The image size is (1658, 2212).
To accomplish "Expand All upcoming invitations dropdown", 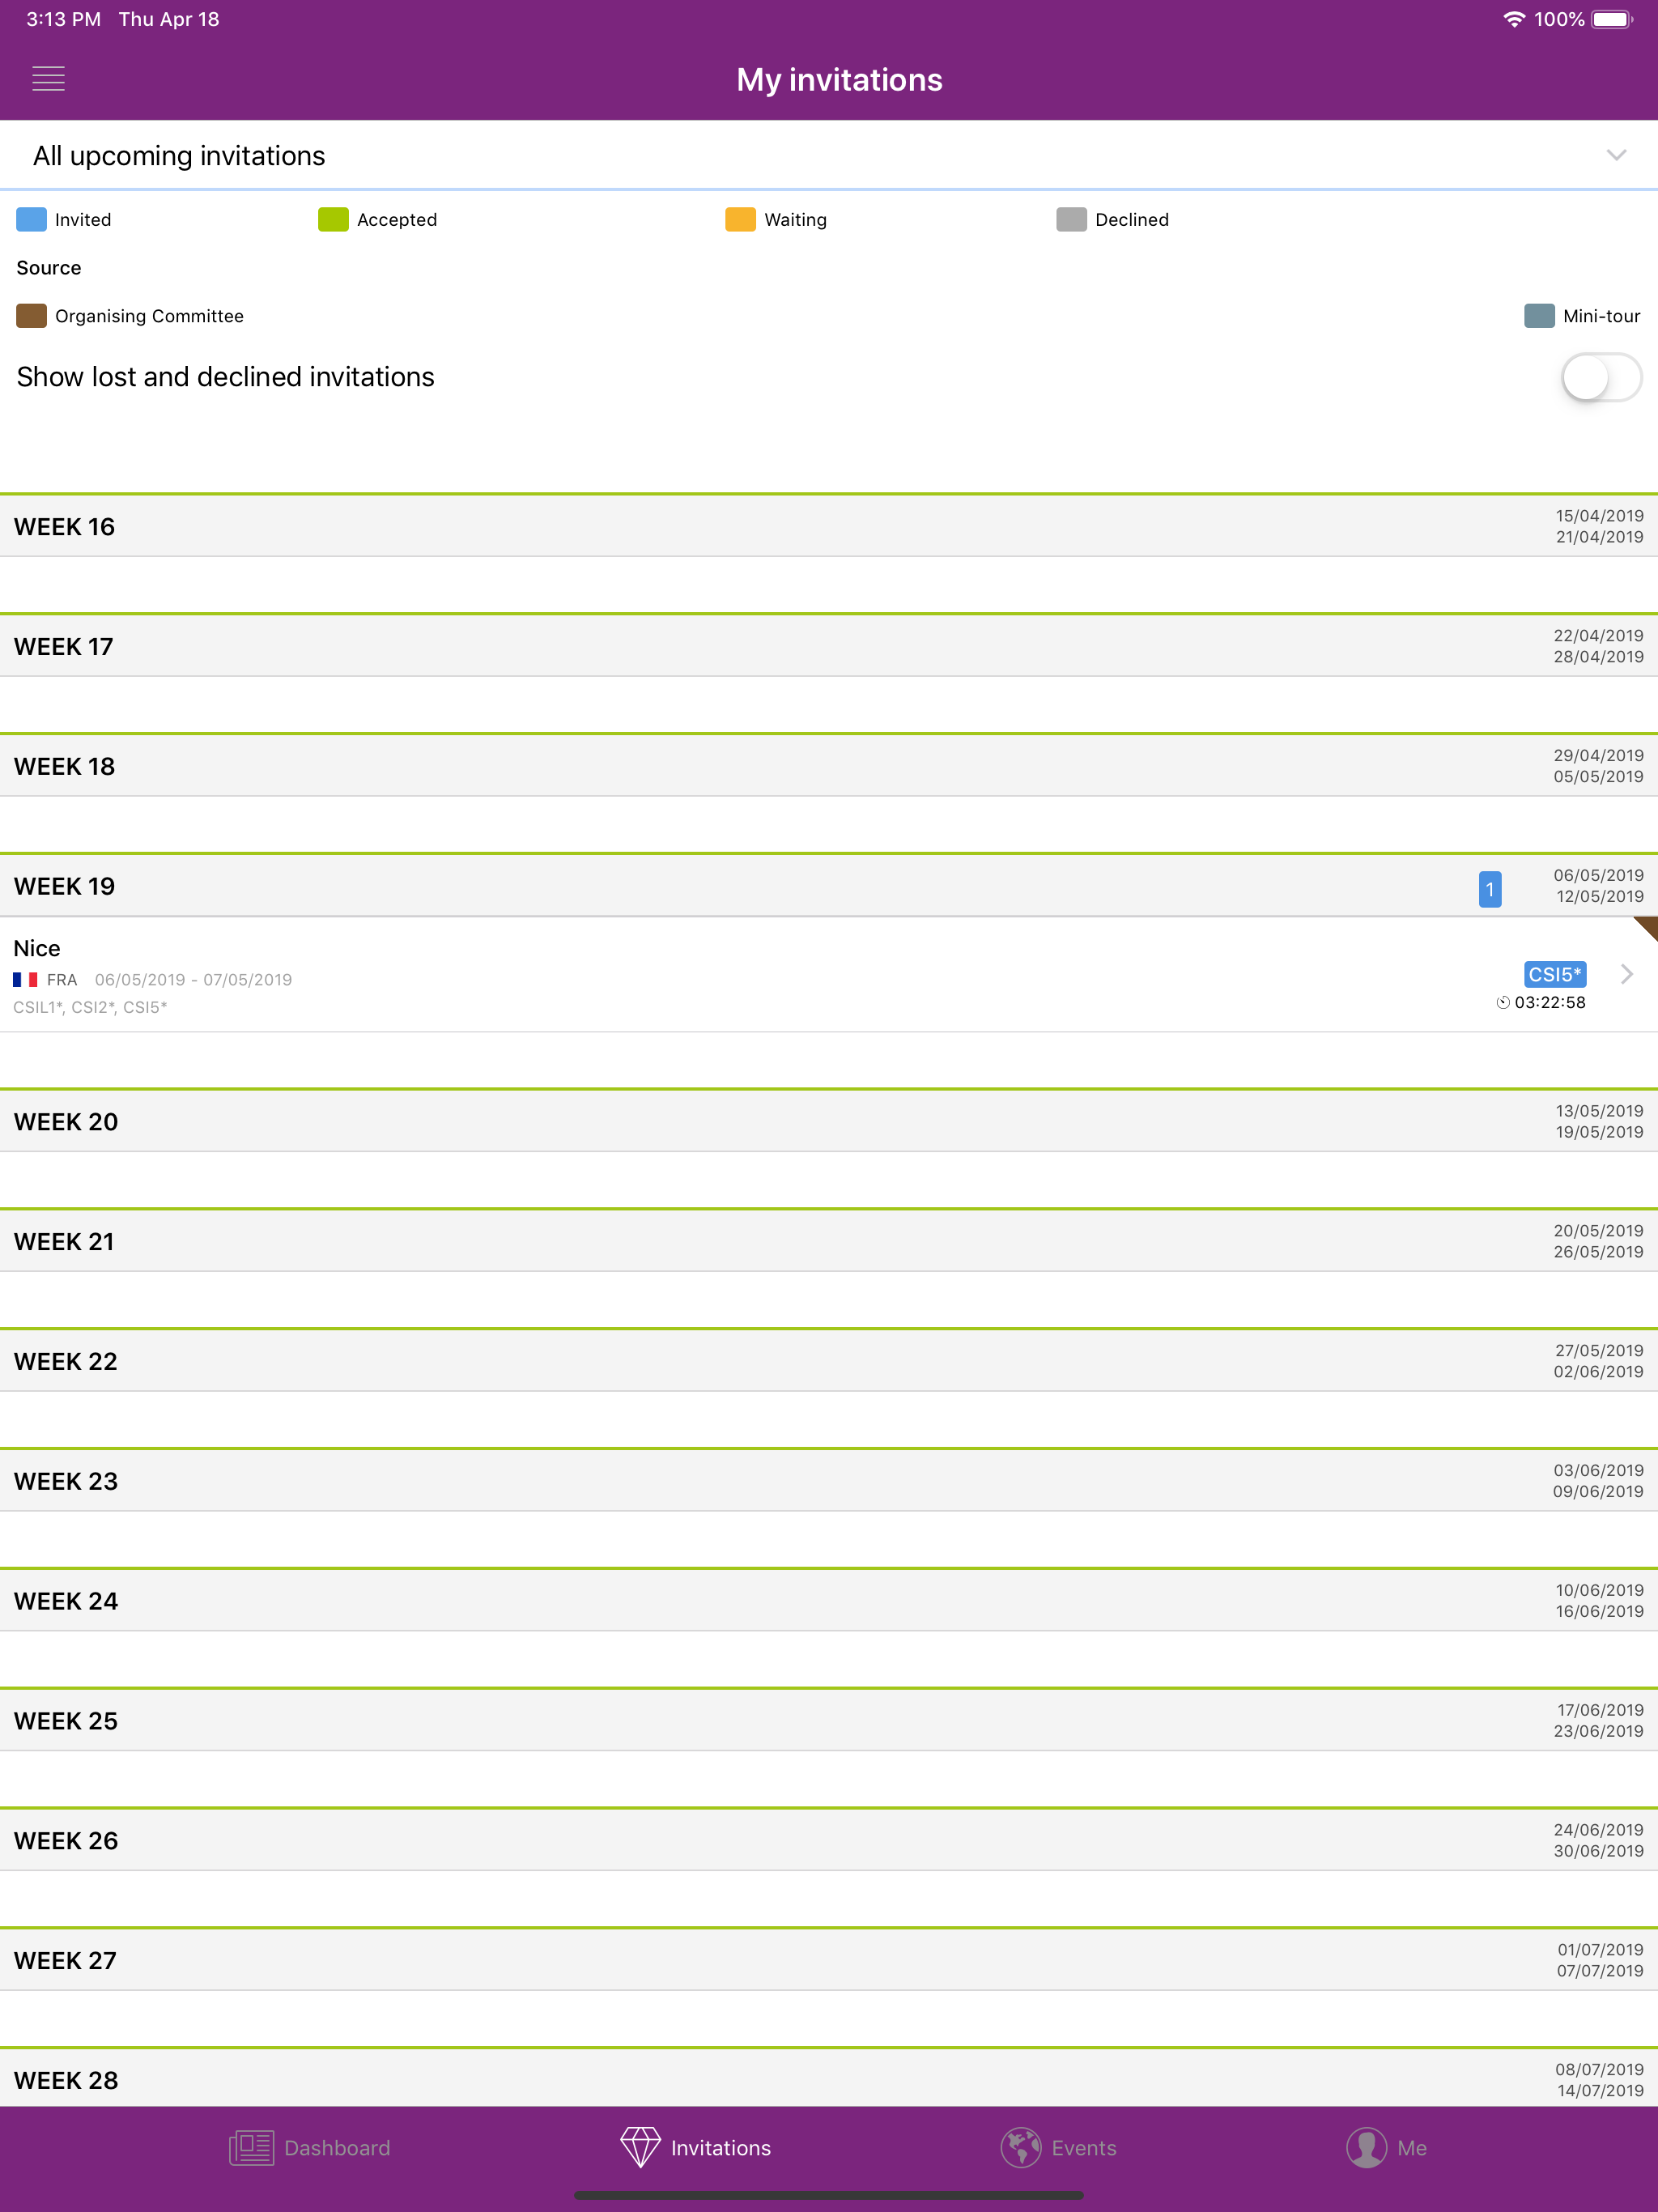I will click(x=1616, y=155).
